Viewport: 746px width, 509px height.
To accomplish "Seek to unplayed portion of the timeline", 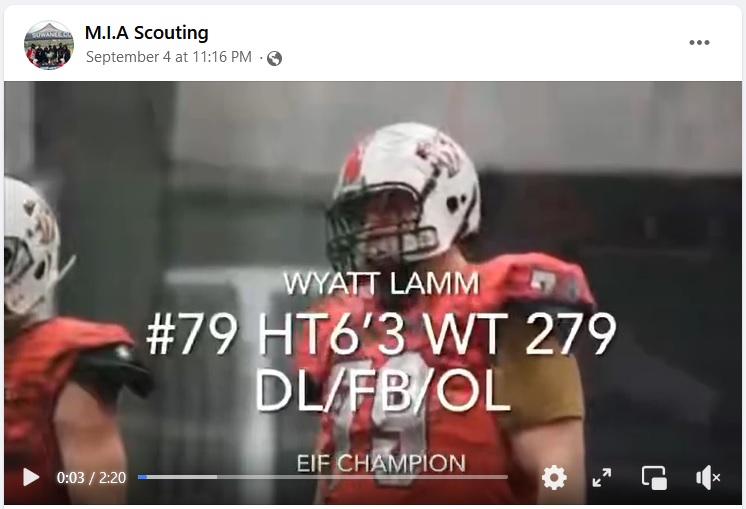I will 363,477.
